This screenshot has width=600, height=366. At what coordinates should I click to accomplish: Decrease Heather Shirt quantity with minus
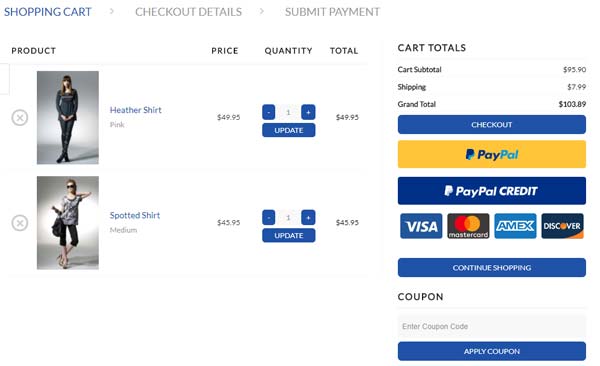point(269,112)
